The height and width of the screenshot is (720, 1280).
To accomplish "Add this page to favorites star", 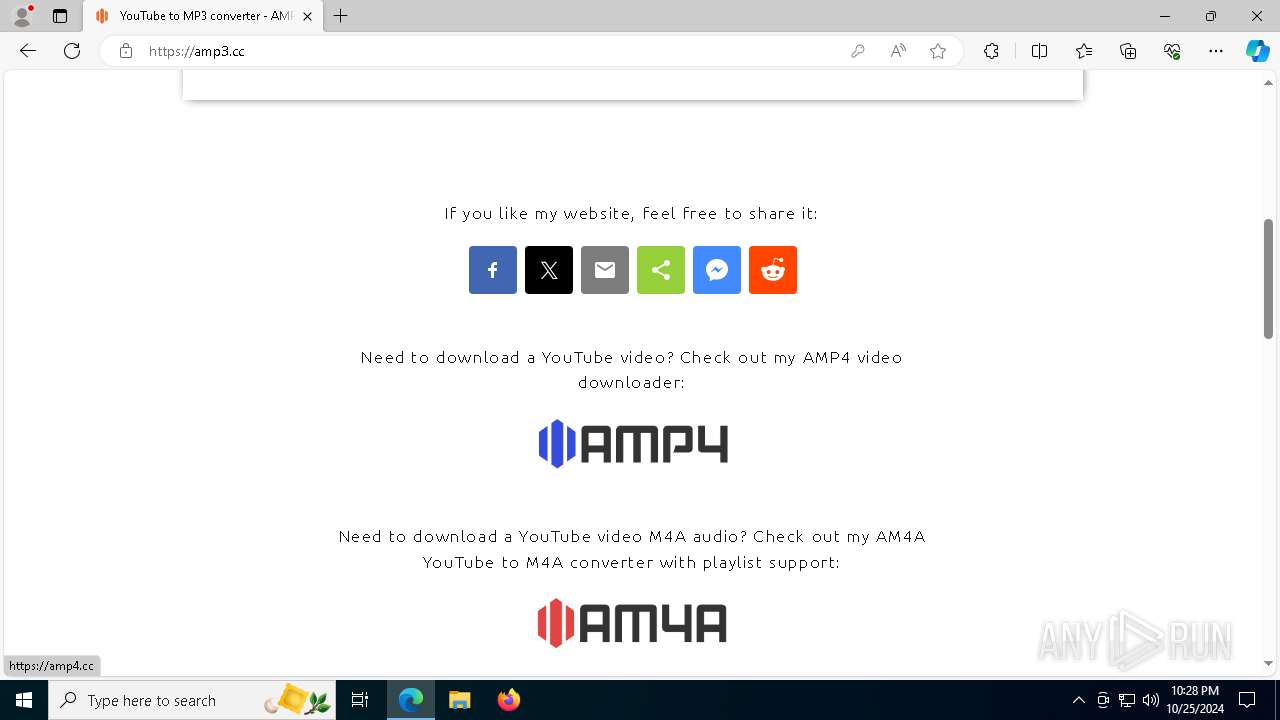I will click(938, 51).
